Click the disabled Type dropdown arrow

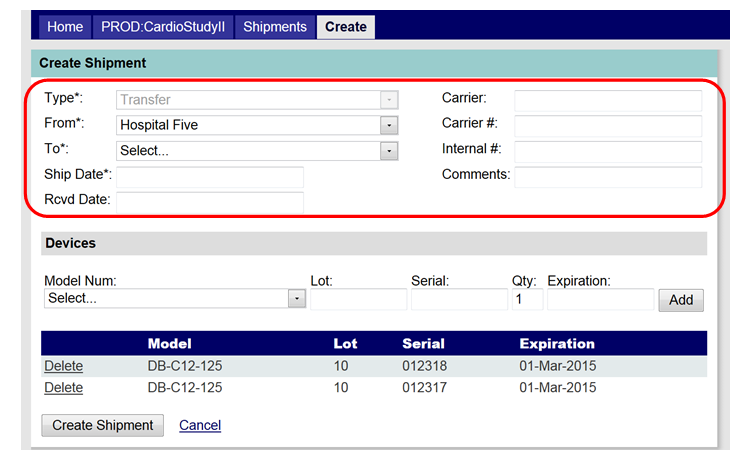pyautogui.click(x=389, y=100)
